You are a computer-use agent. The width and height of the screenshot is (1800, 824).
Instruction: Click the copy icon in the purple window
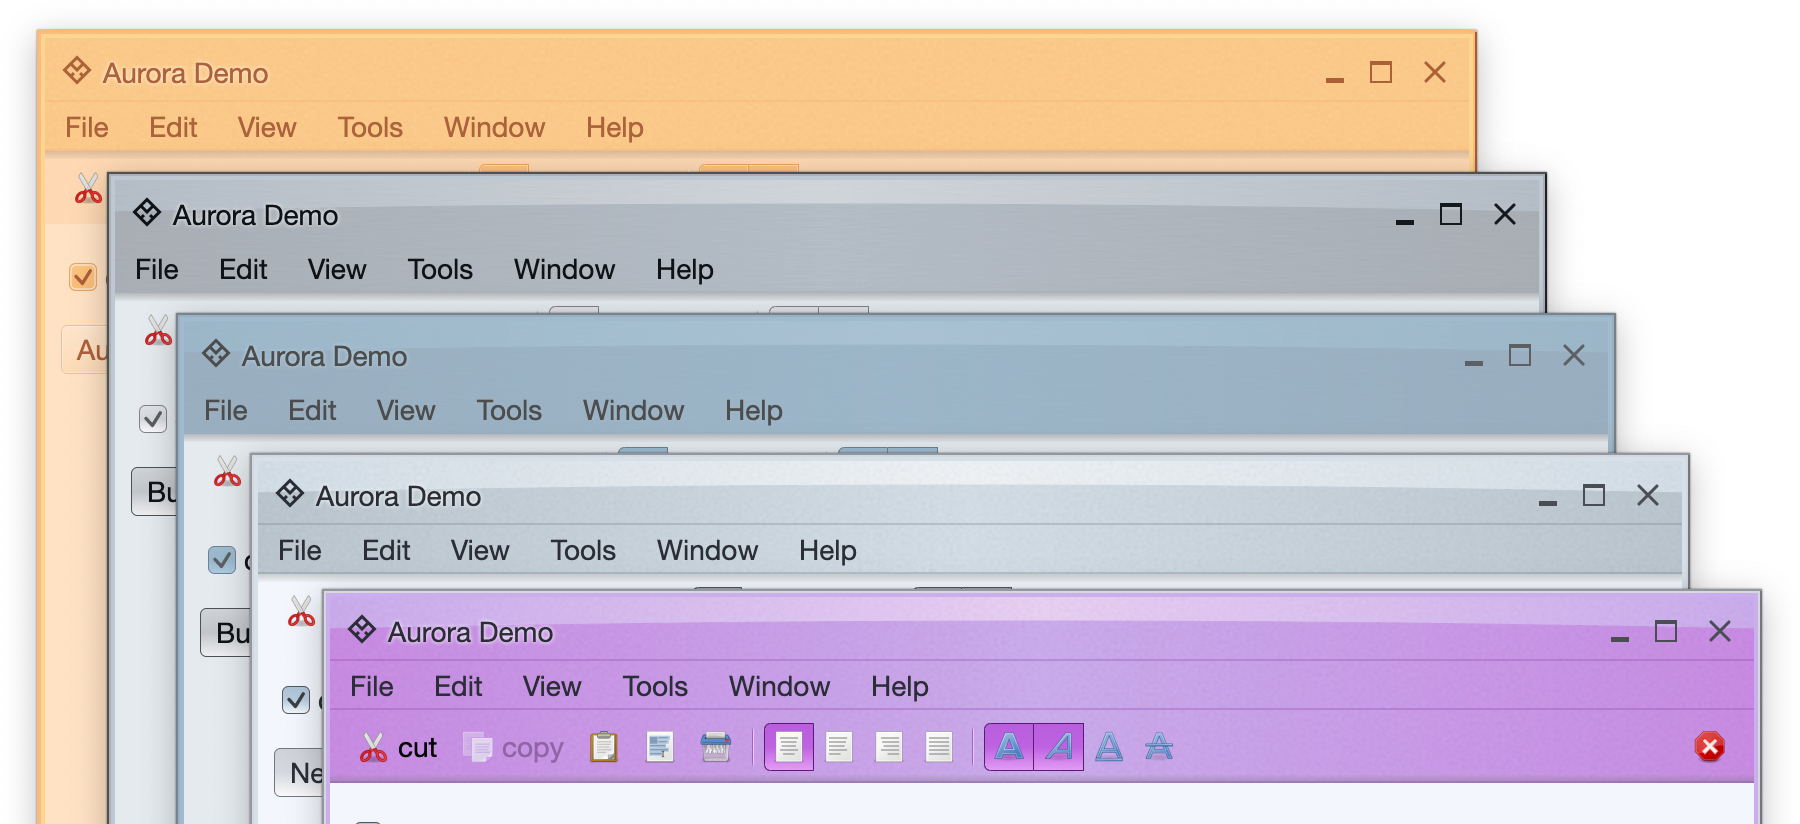[x=478, y=747]
